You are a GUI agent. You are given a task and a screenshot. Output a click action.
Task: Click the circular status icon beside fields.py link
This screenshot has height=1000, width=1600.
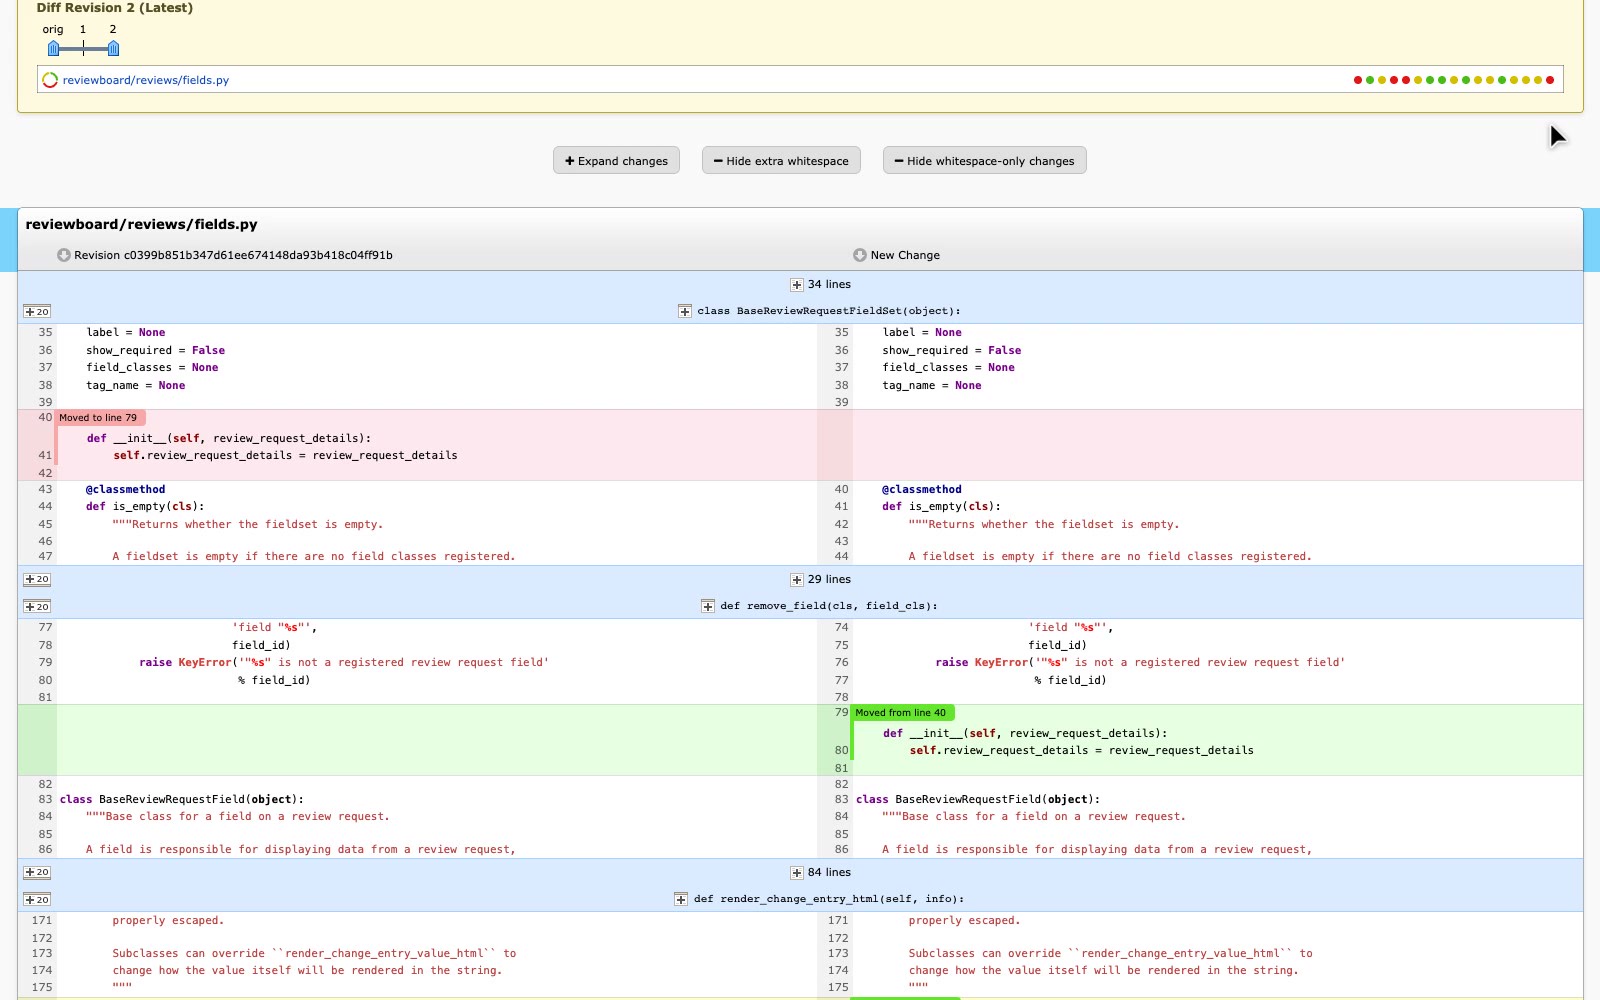tap(50, 80)
